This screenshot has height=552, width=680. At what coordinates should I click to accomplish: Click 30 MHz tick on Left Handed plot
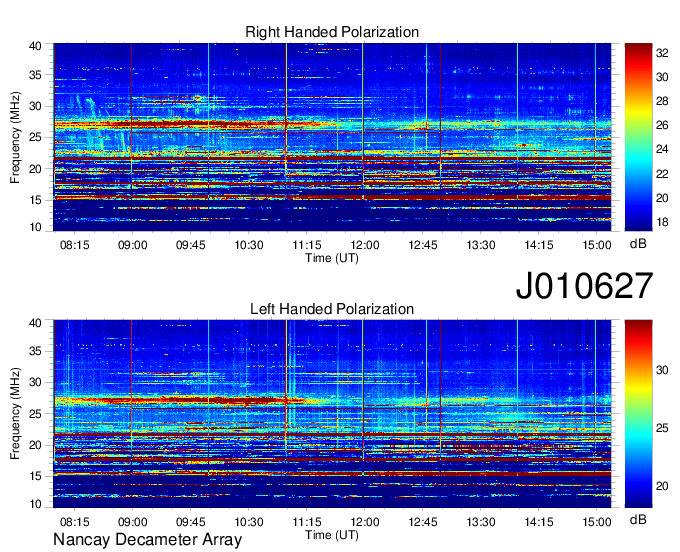(35, 382)
